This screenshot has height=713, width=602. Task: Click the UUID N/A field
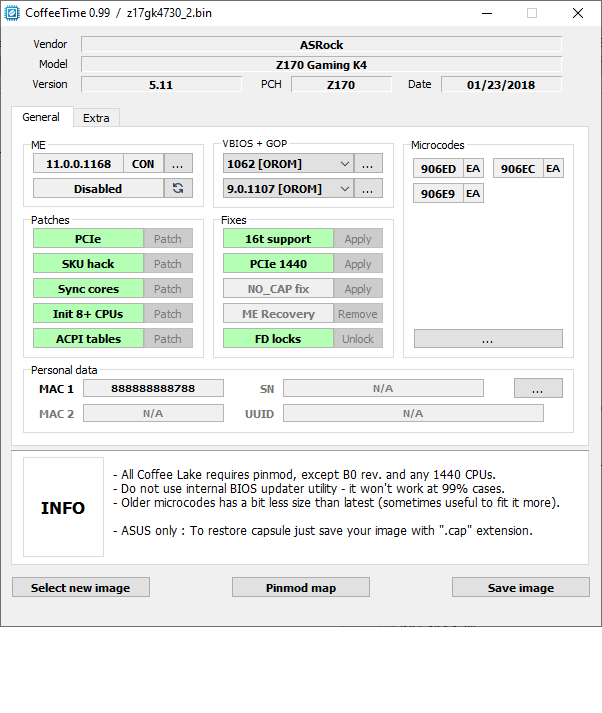413,413
